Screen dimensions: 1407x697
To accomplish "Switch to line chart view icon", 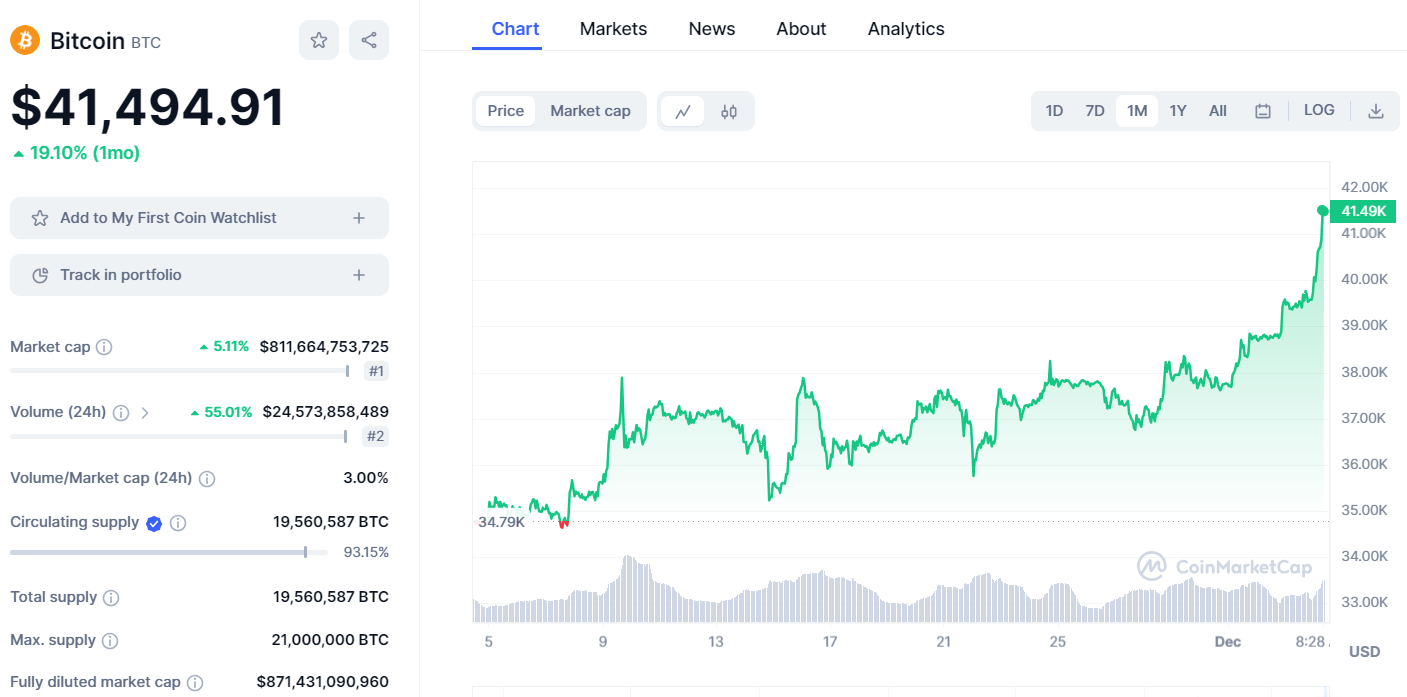I will 683,111.
